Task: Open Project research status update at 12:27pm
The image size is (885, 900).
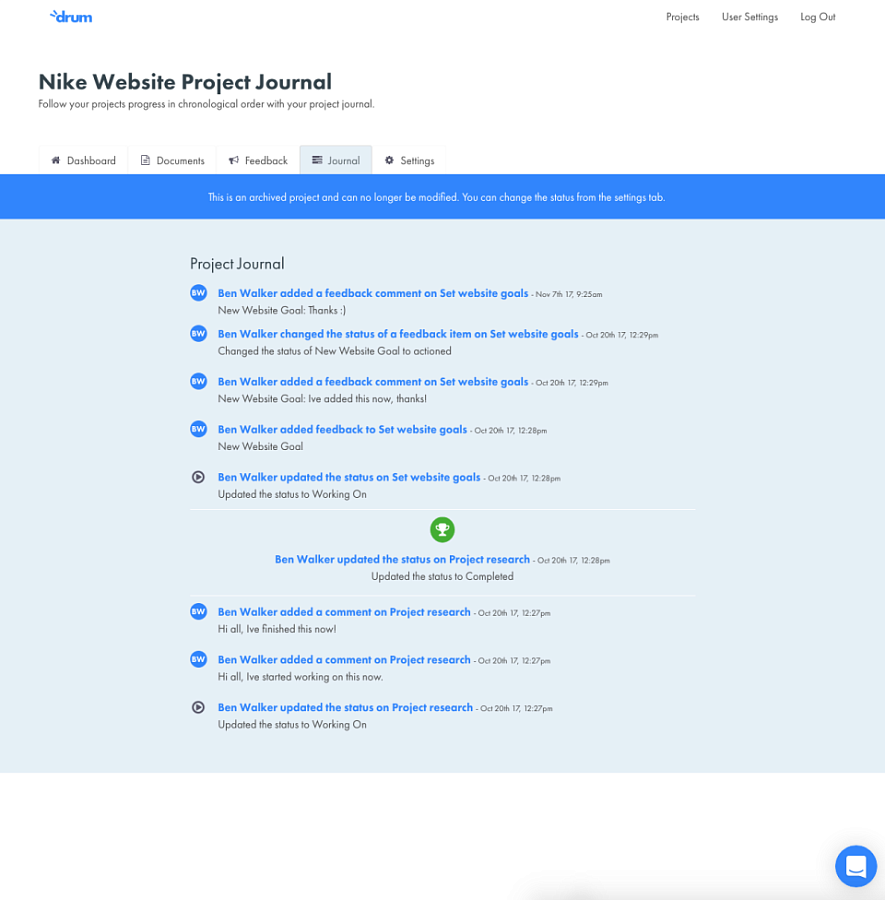Action: point(345,707)
